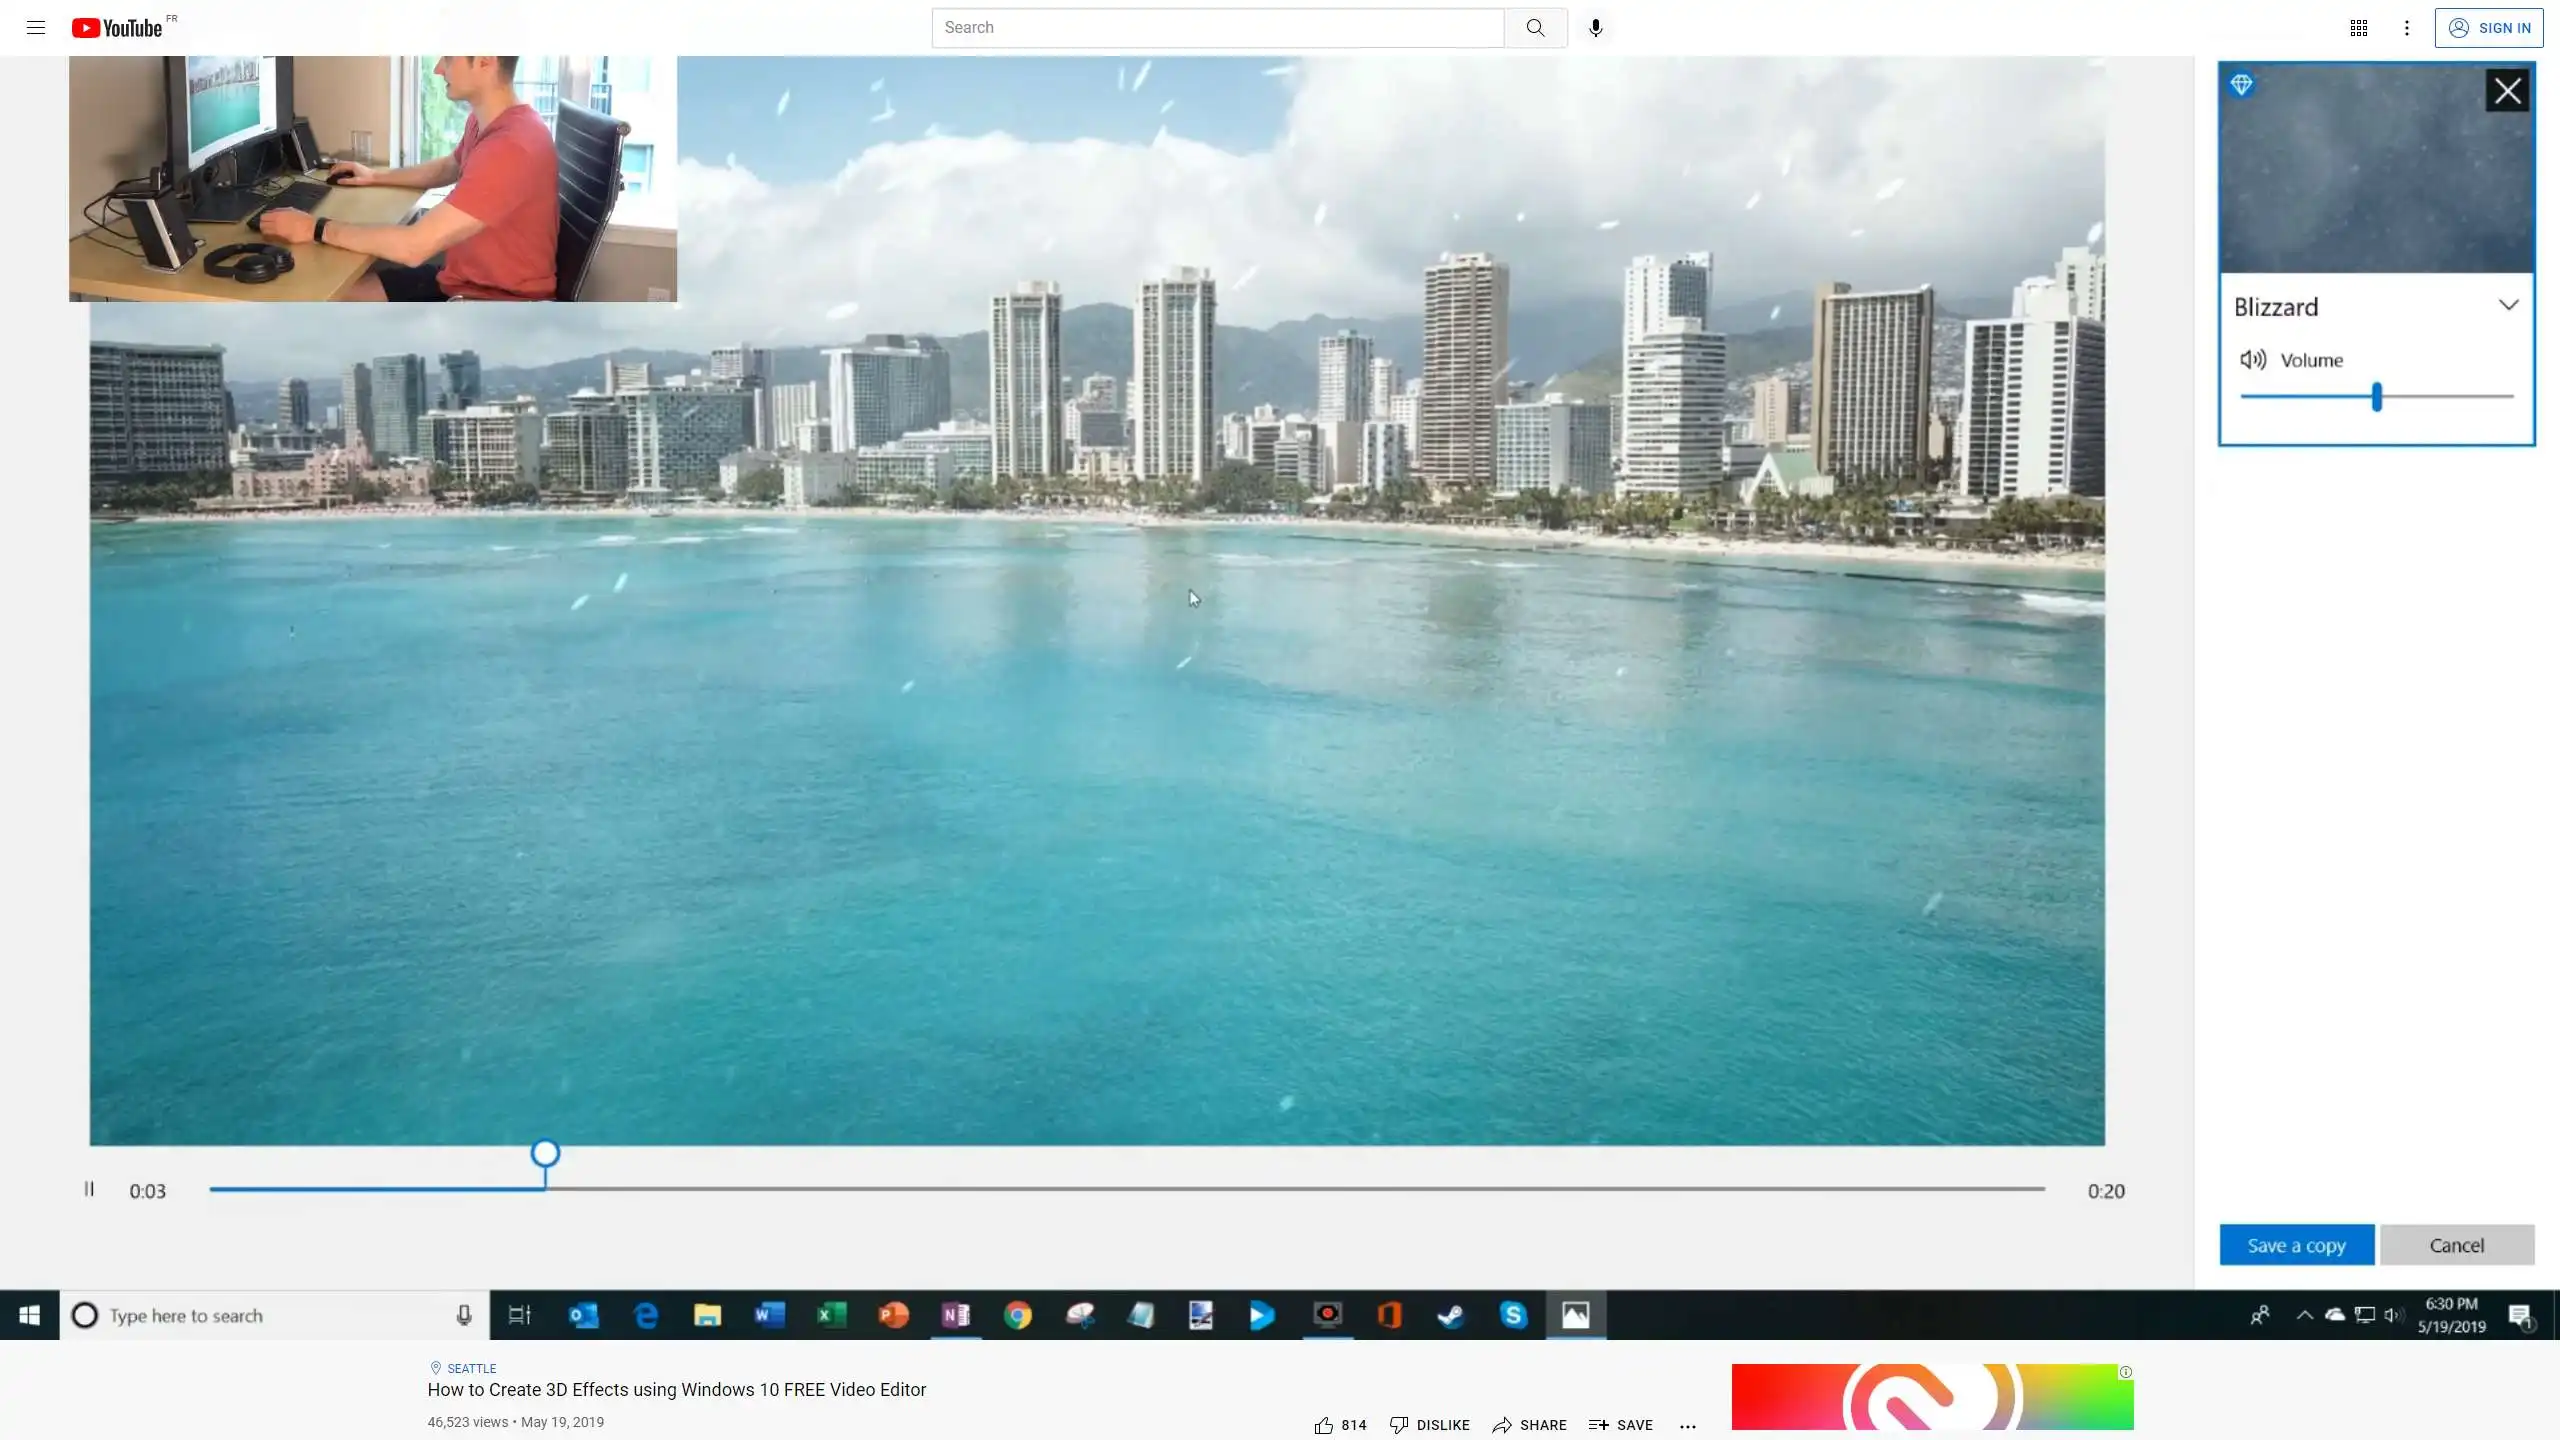2560x1440 pixels.
Task: Click the Blizzard volume slider handle
Action: (x=2377, y=397)
